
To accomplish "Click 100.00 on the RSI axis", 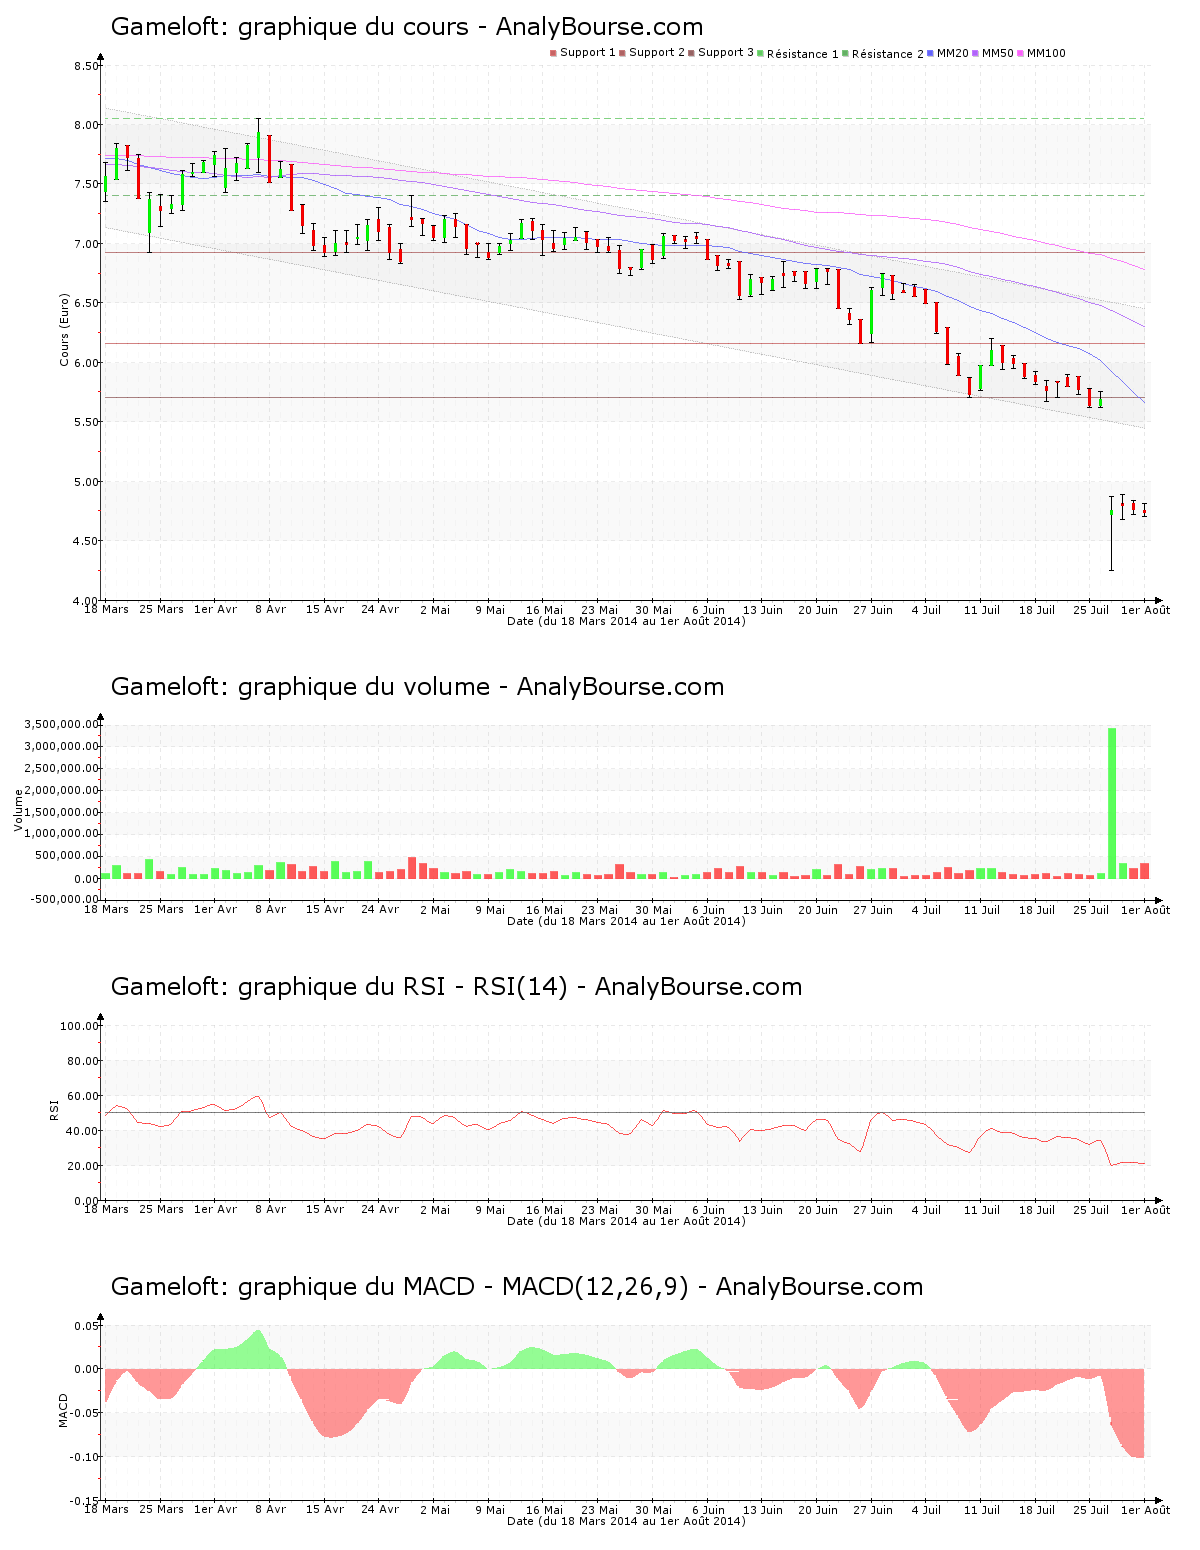I will 80,1026.
